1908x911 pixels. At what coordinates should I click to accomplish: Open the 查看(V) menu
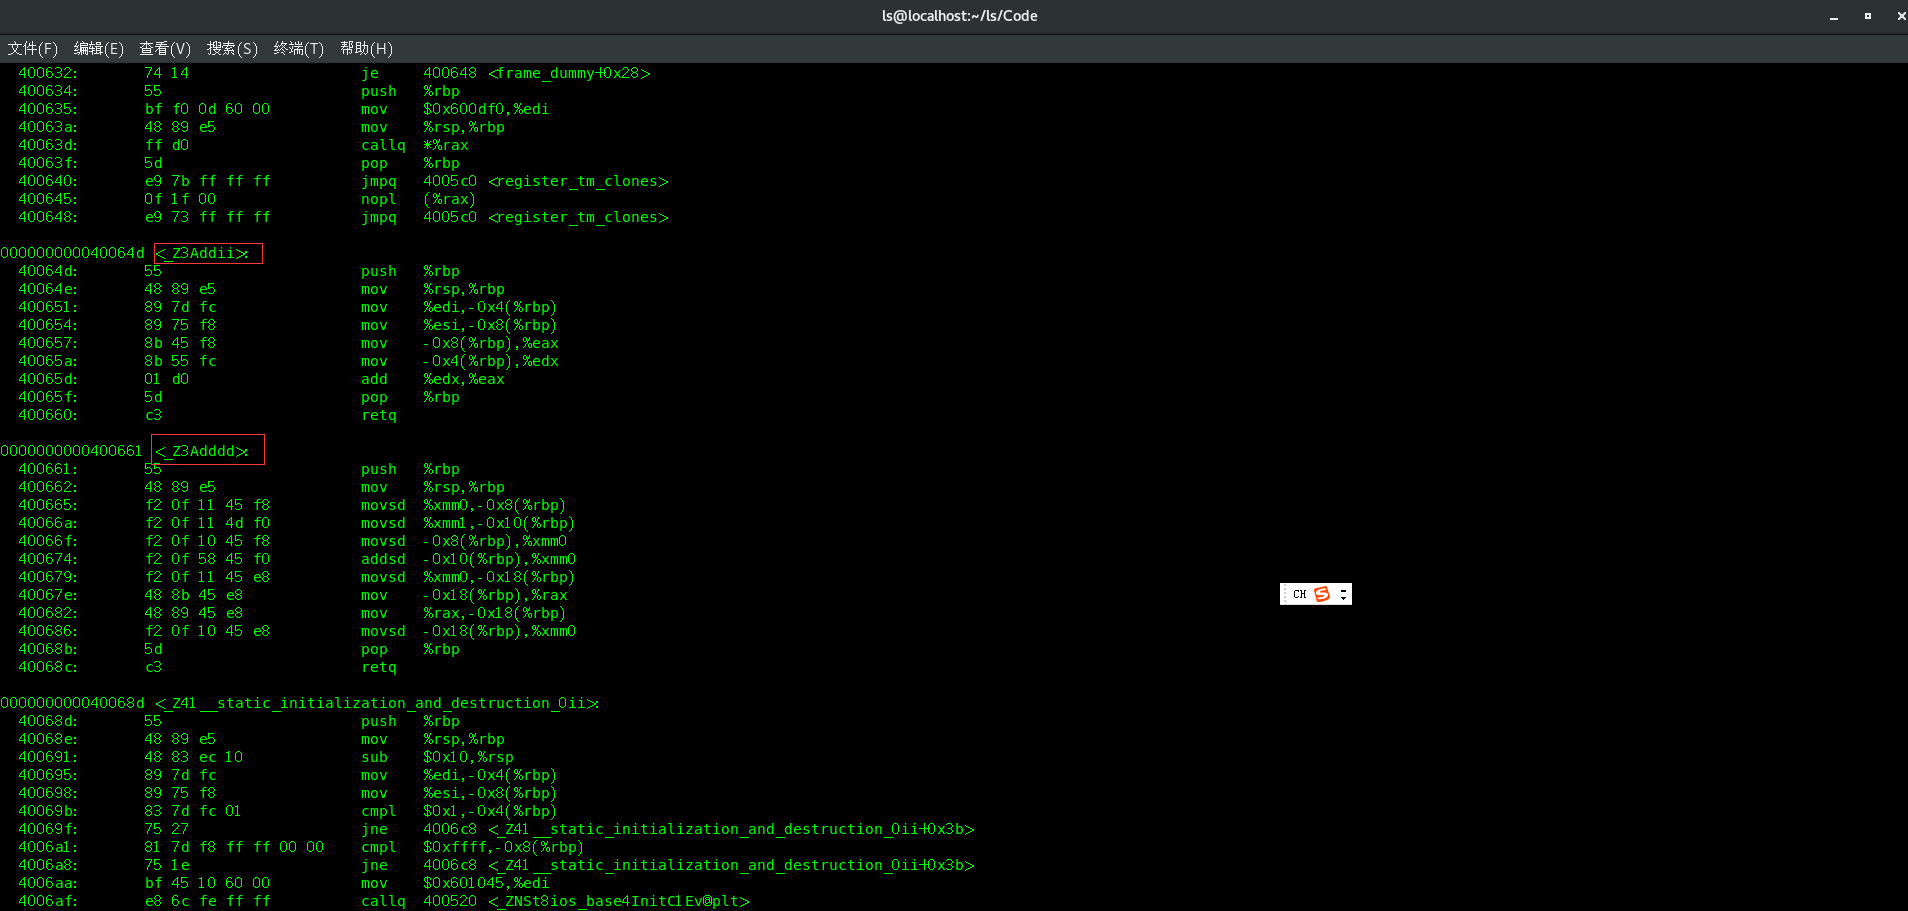pos(165,48)
